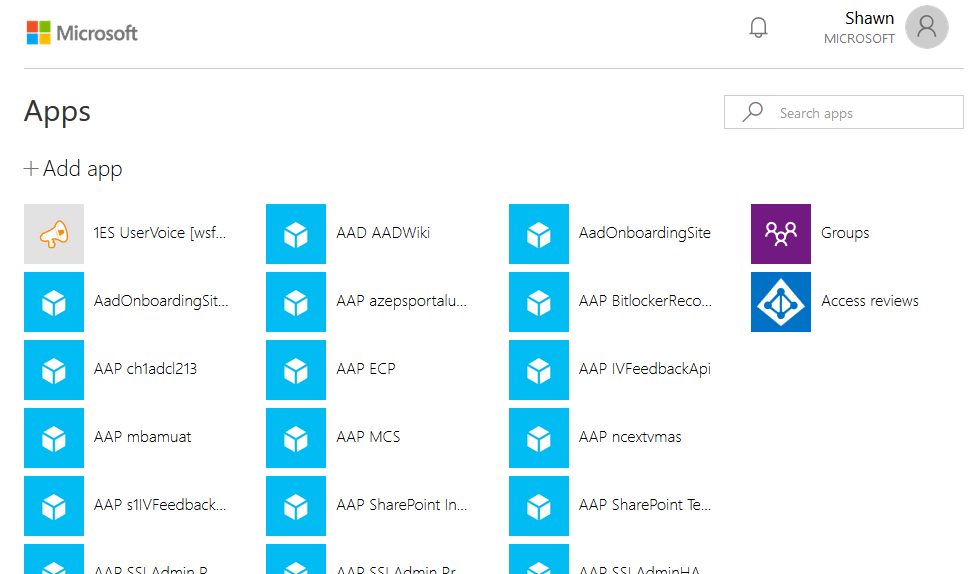Click the Add app button
975x574 pixels.
pos(73,169)
